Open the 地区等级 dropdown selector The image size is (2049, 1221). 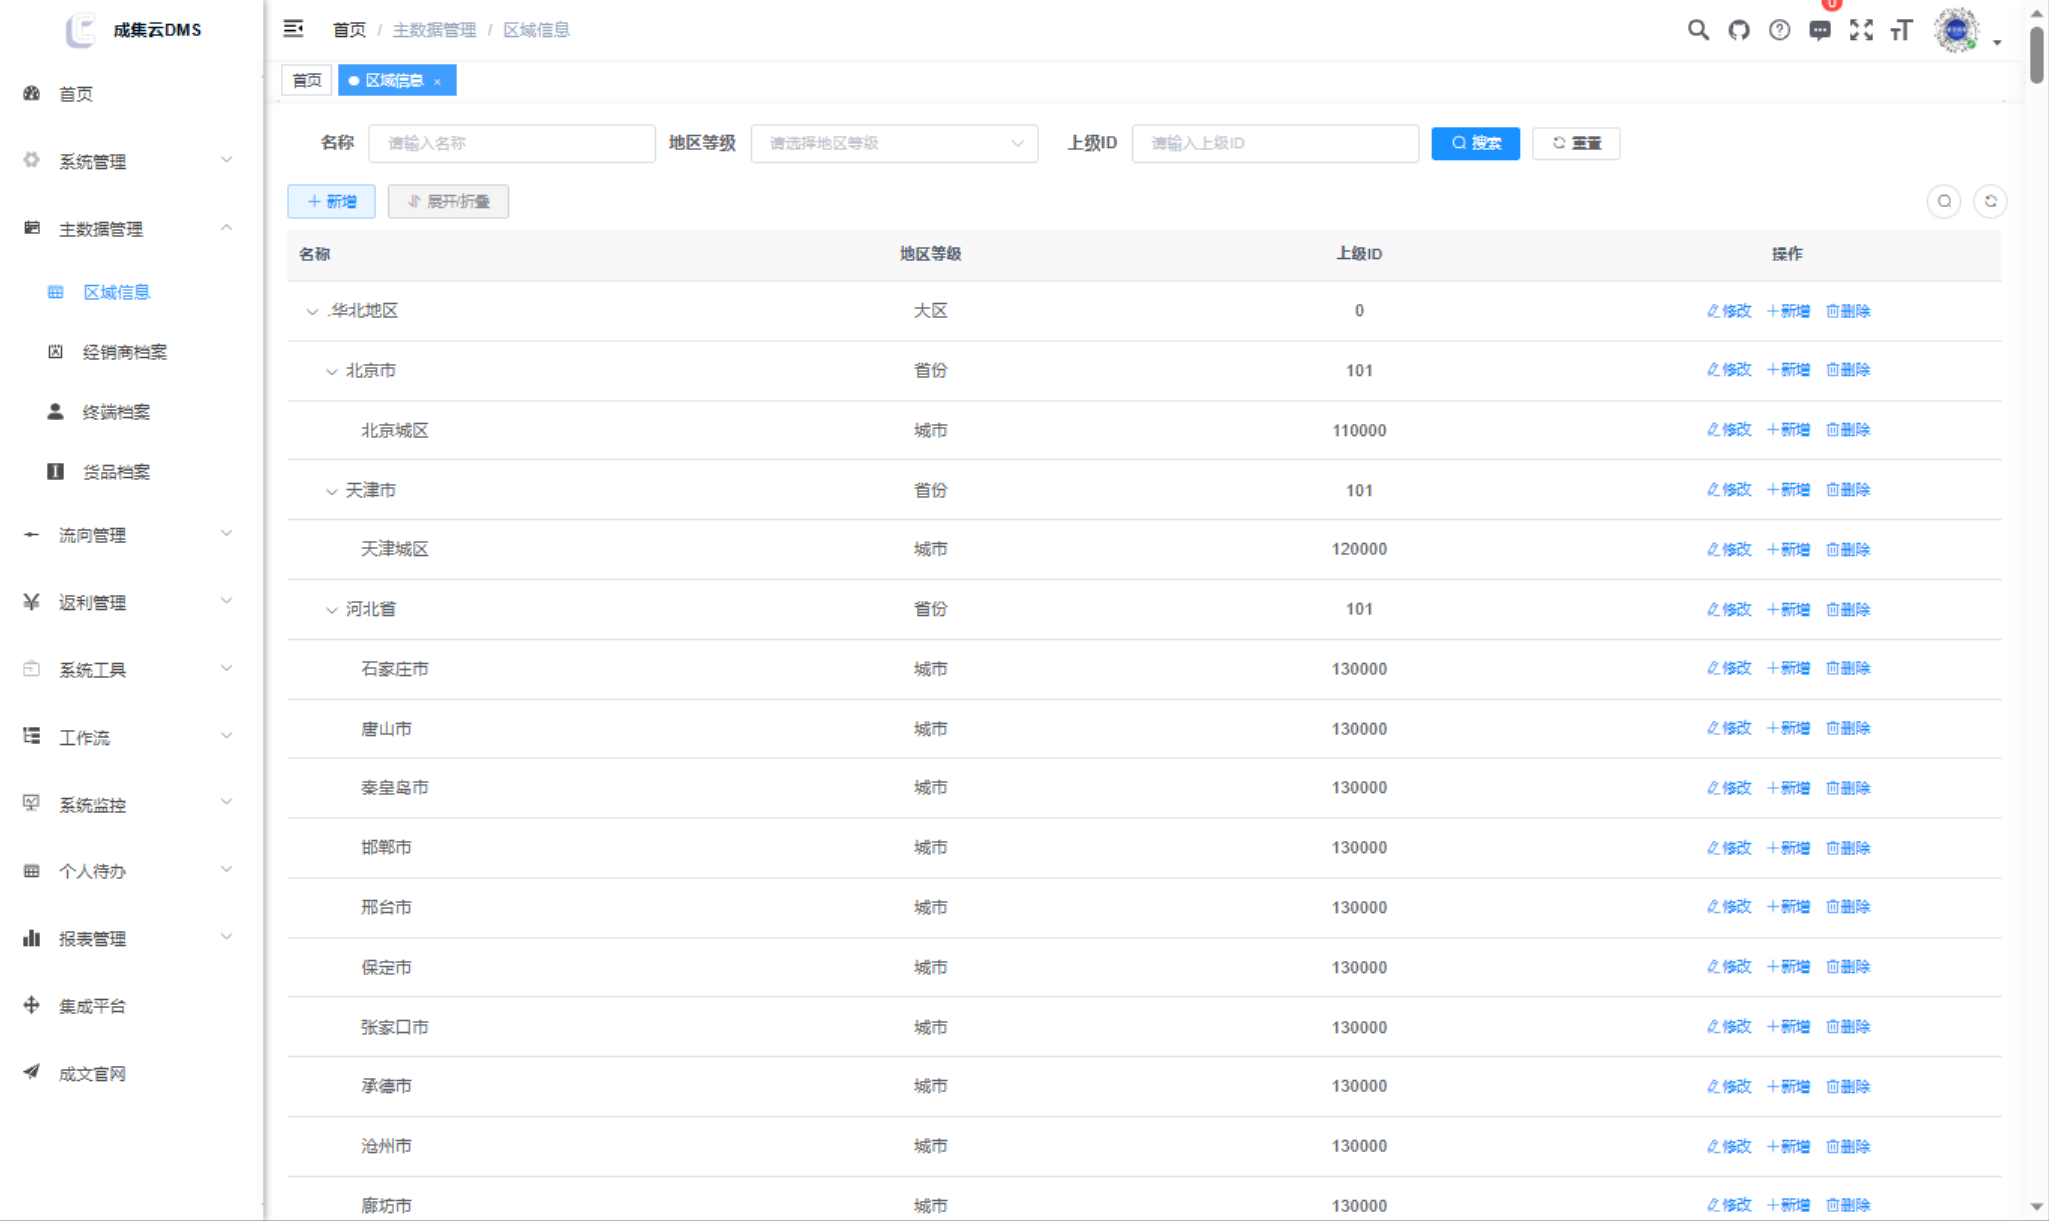point(893,143)
